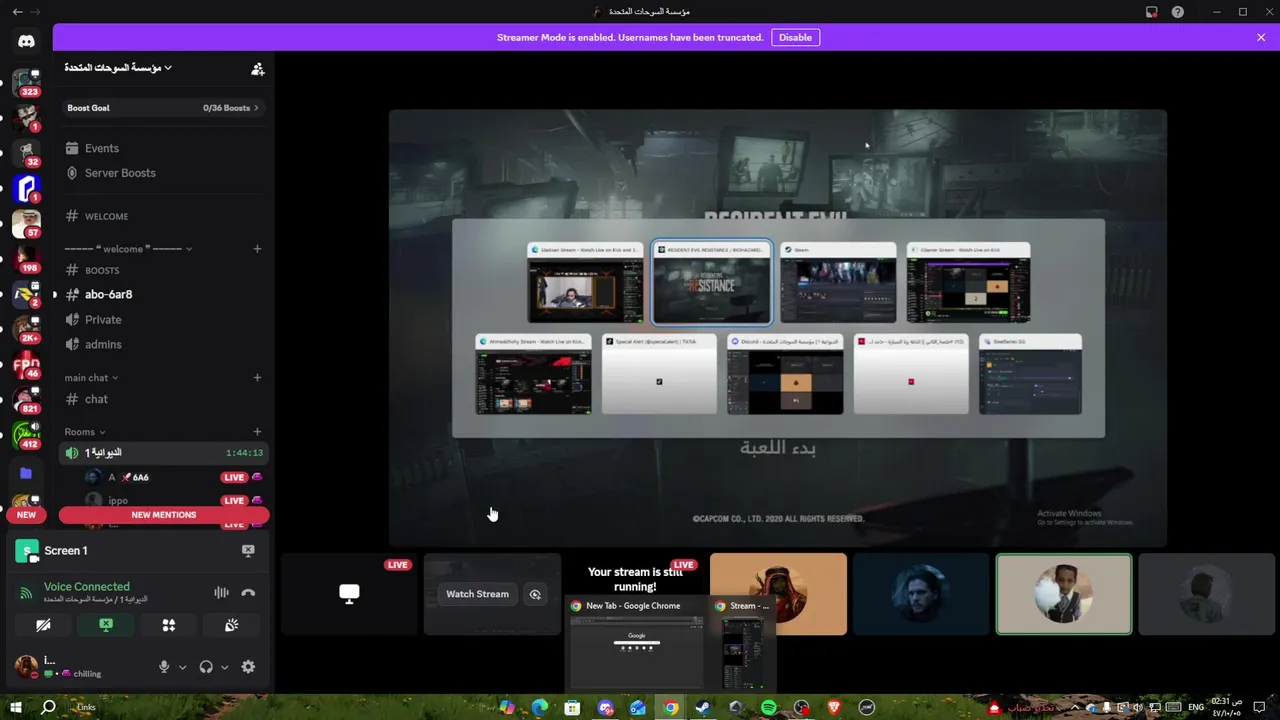Open User Settings gear
The height and width of the screenshot is (720, 1280).
pyautogui.click(x=248, y=667)
